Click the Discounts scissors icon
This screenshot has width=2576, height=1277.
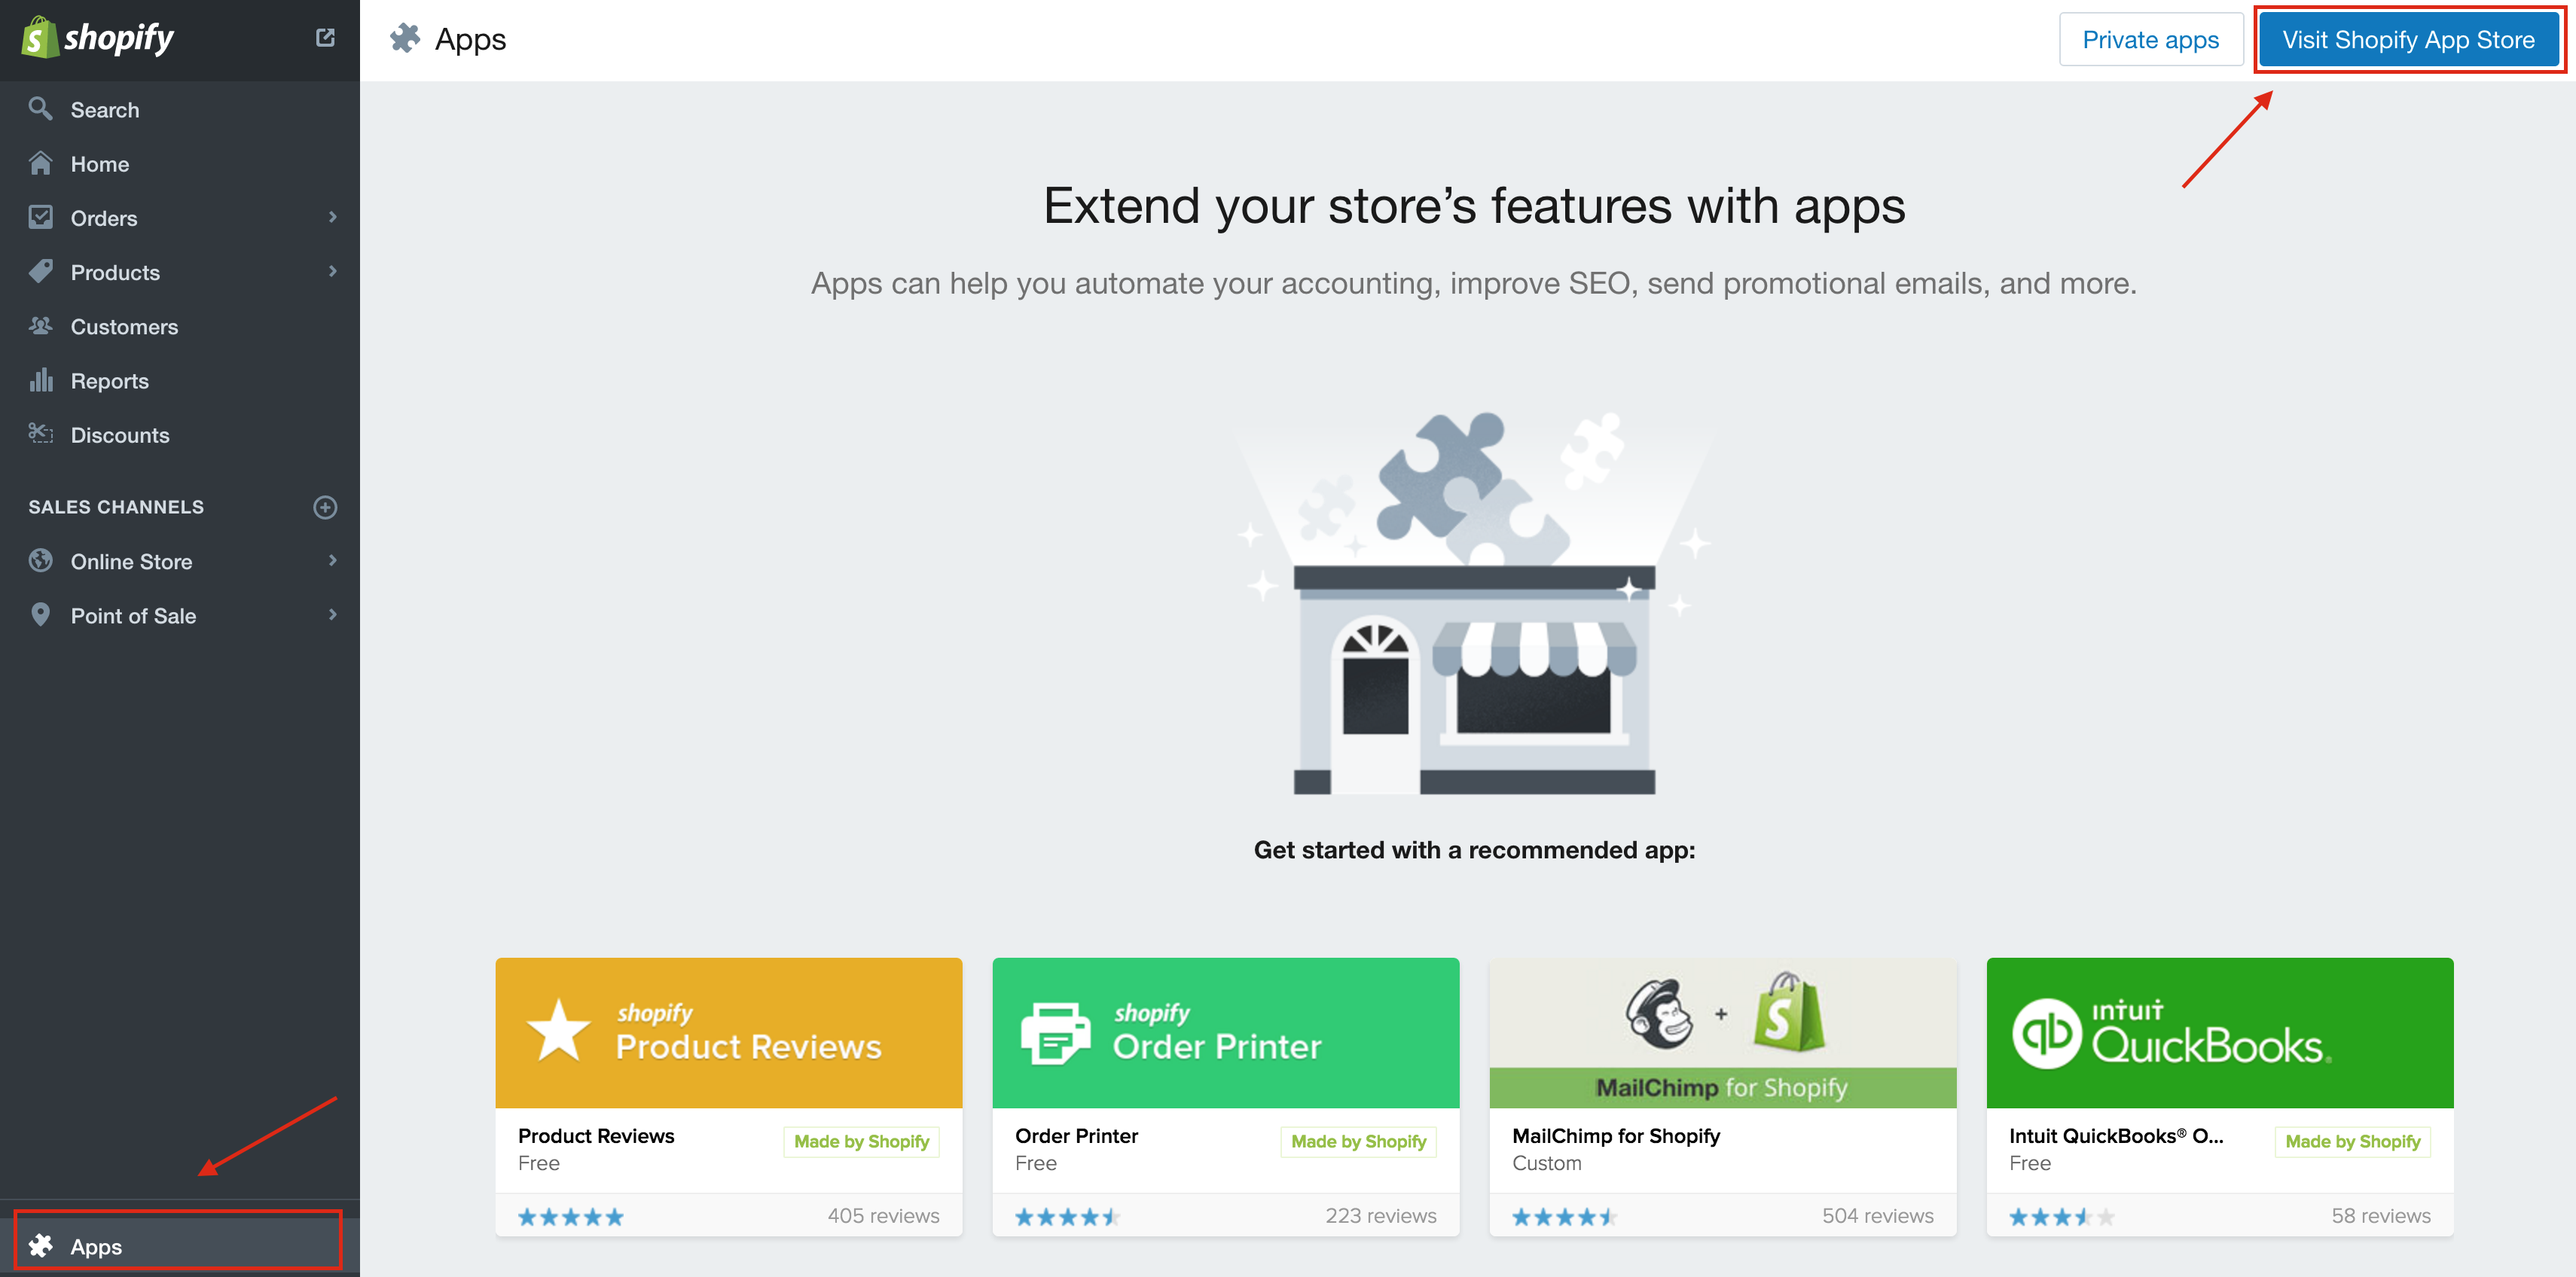point(40,434)
